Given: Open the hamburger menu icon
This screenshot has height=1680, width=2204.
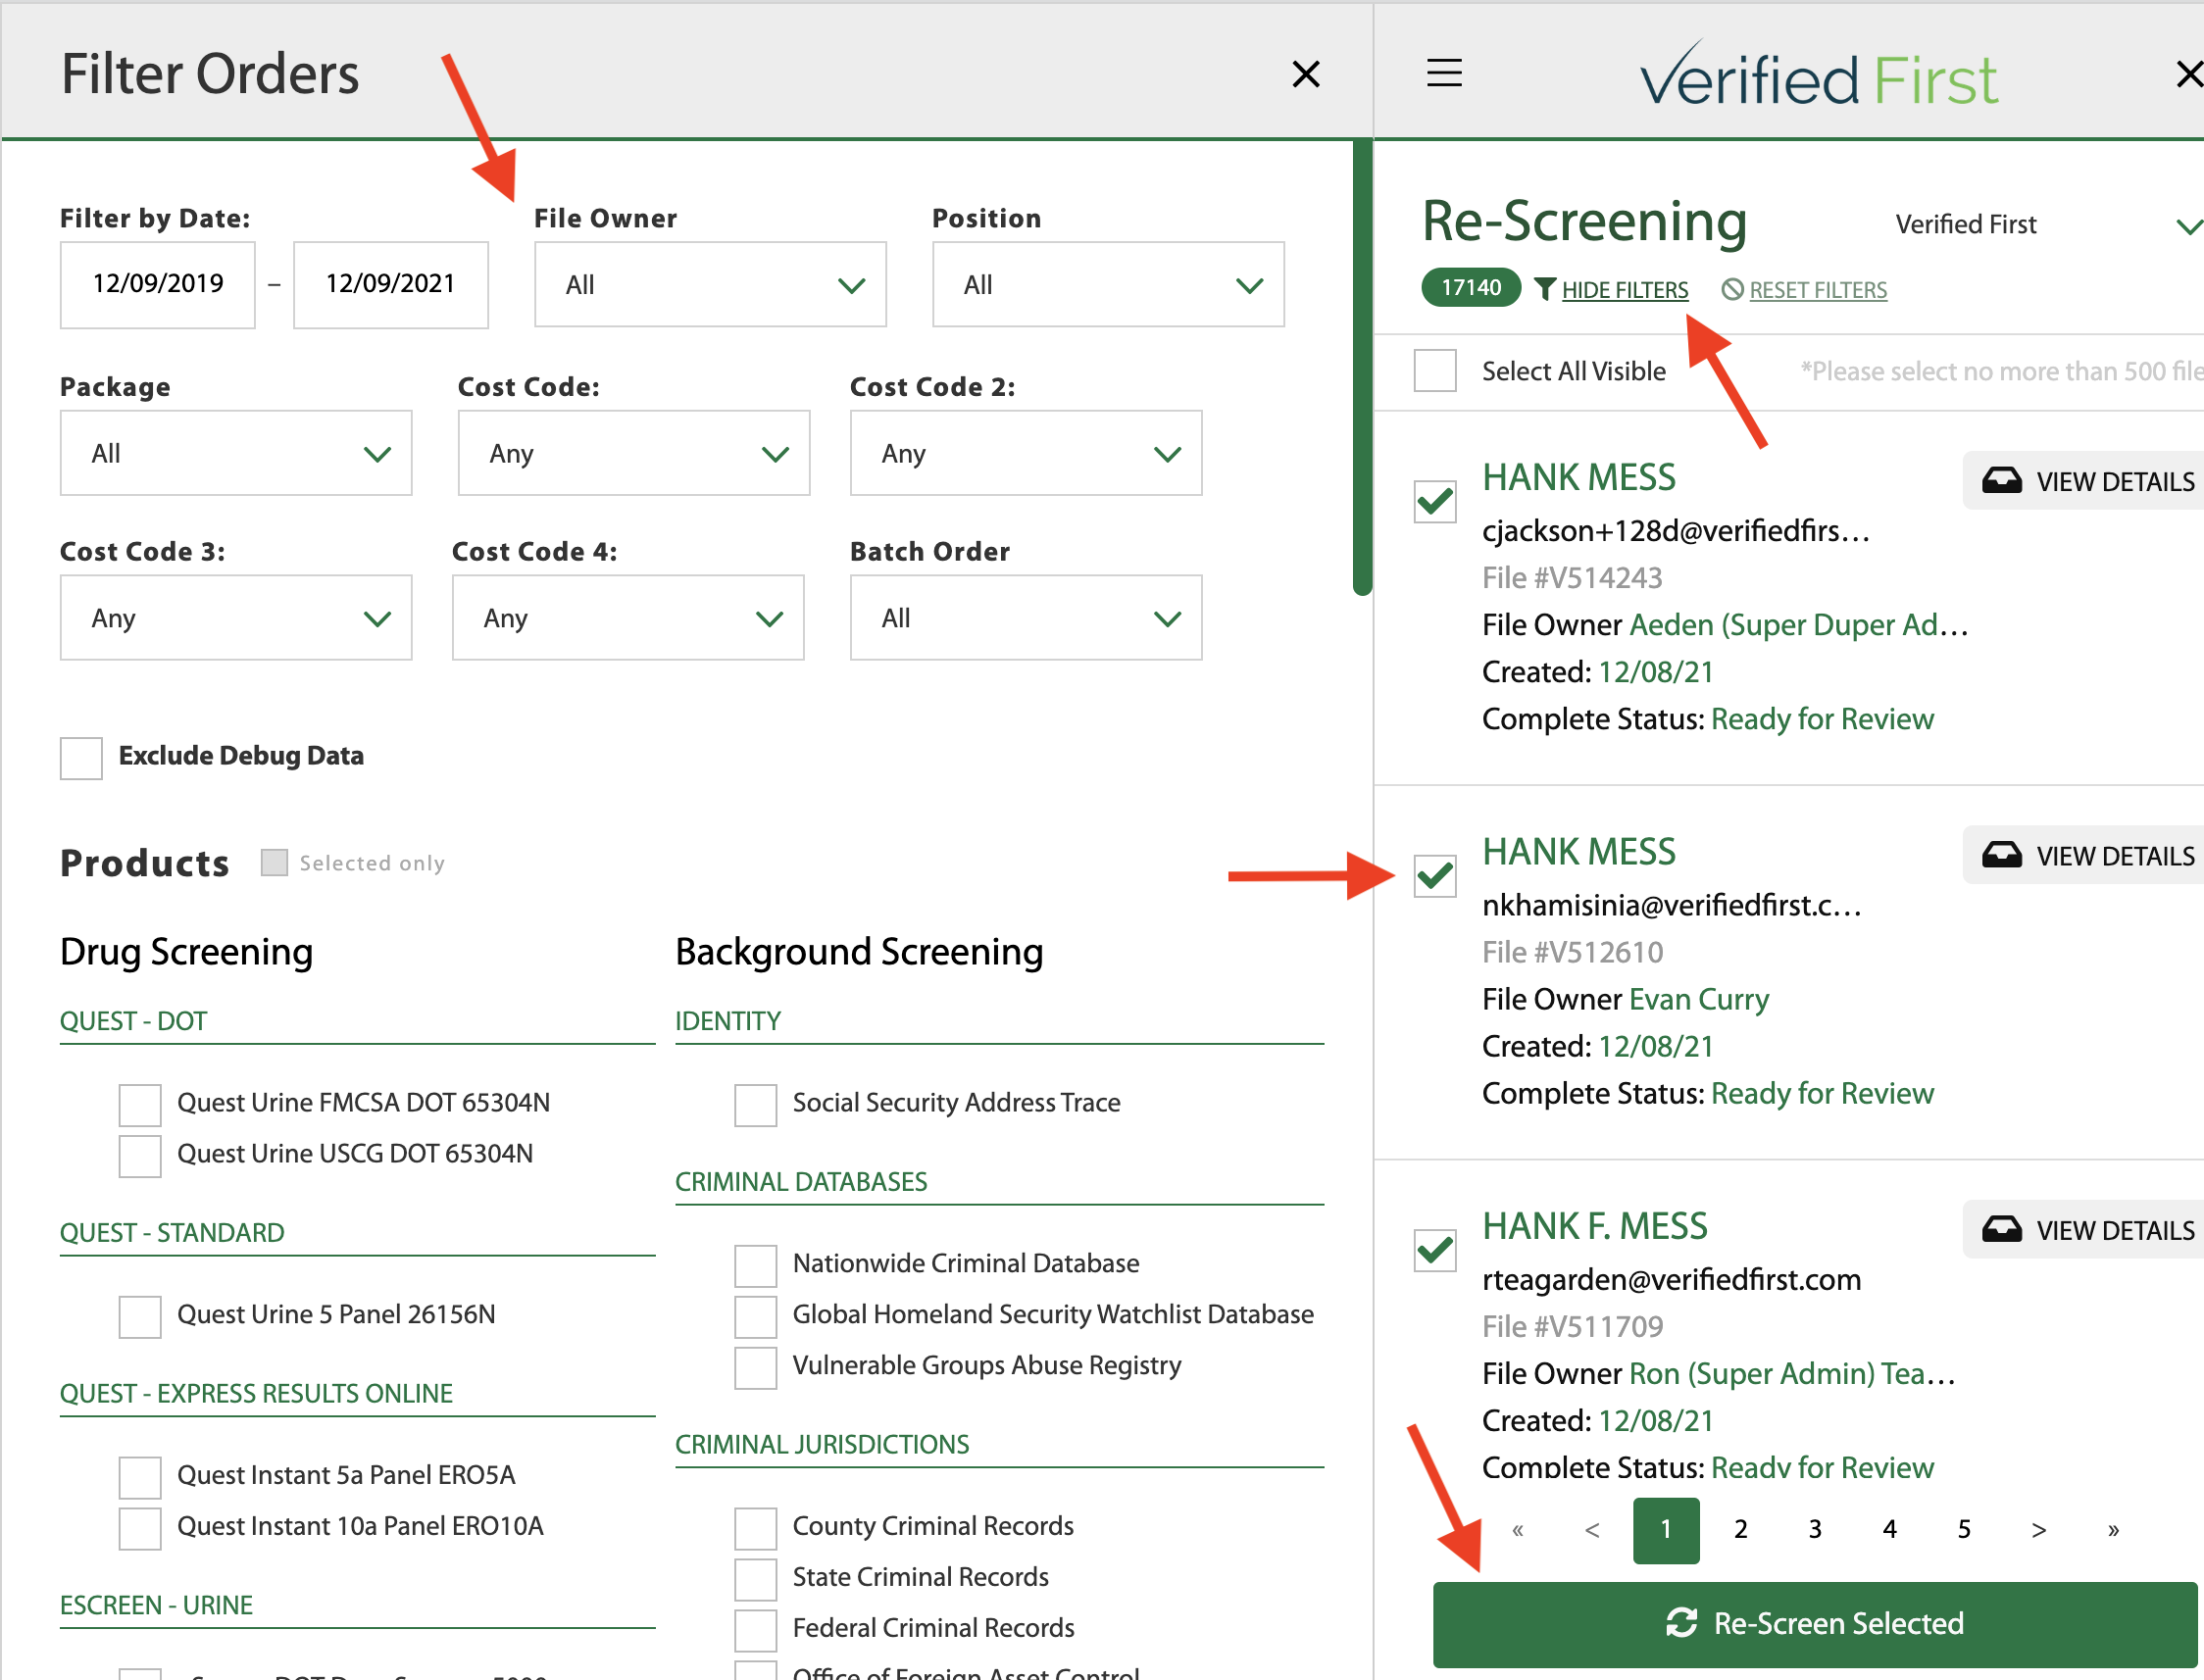Looking at the screenshot, I should point(1444,73).
